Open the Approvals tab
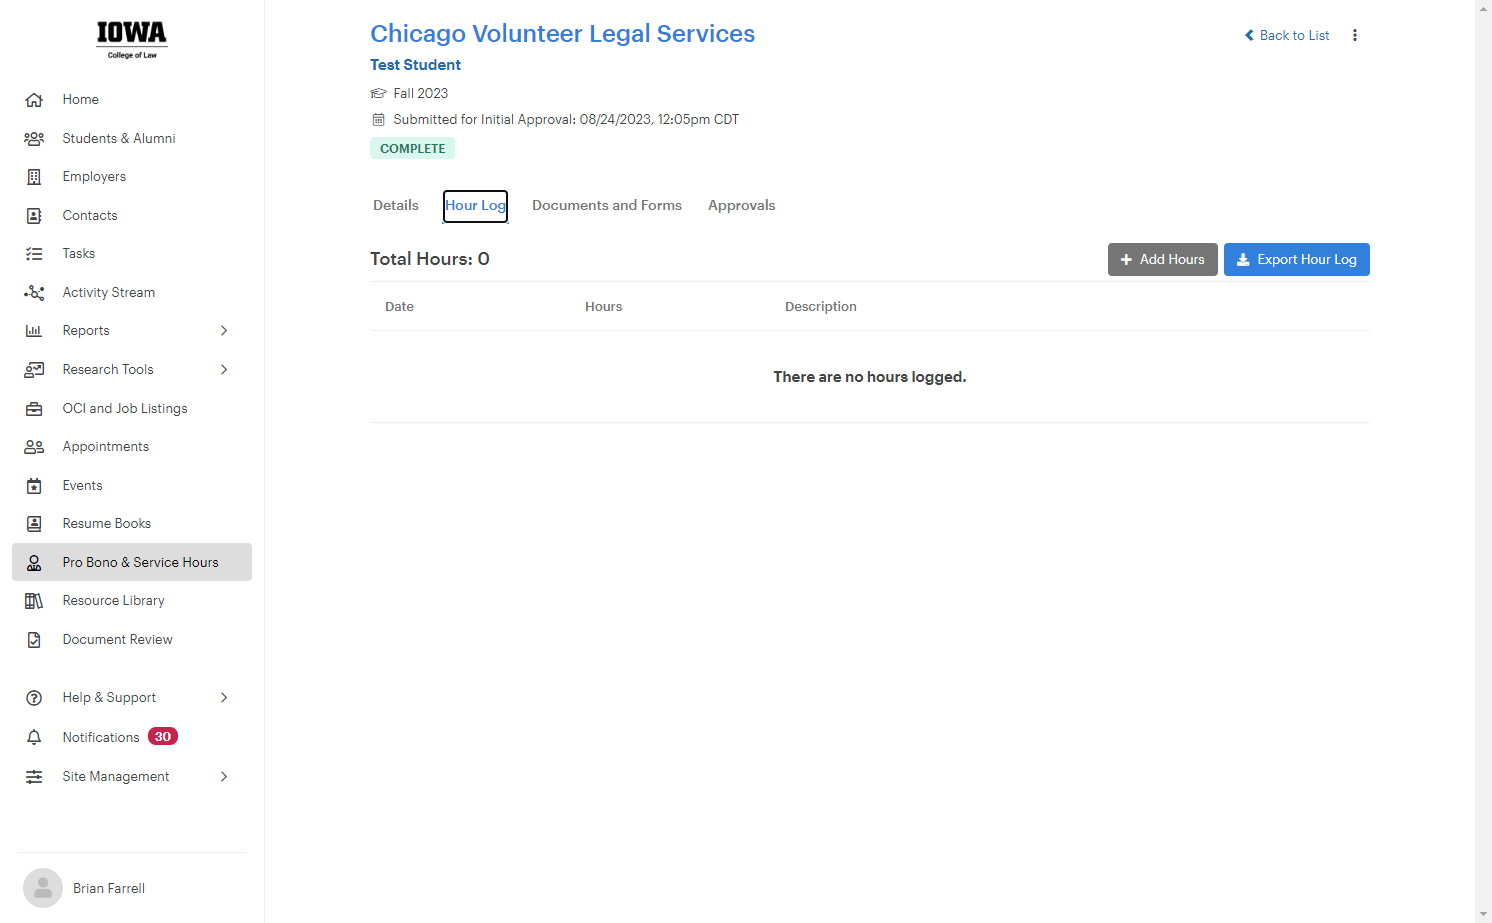Screen dimensions: 1492x923 pos(742,206)
